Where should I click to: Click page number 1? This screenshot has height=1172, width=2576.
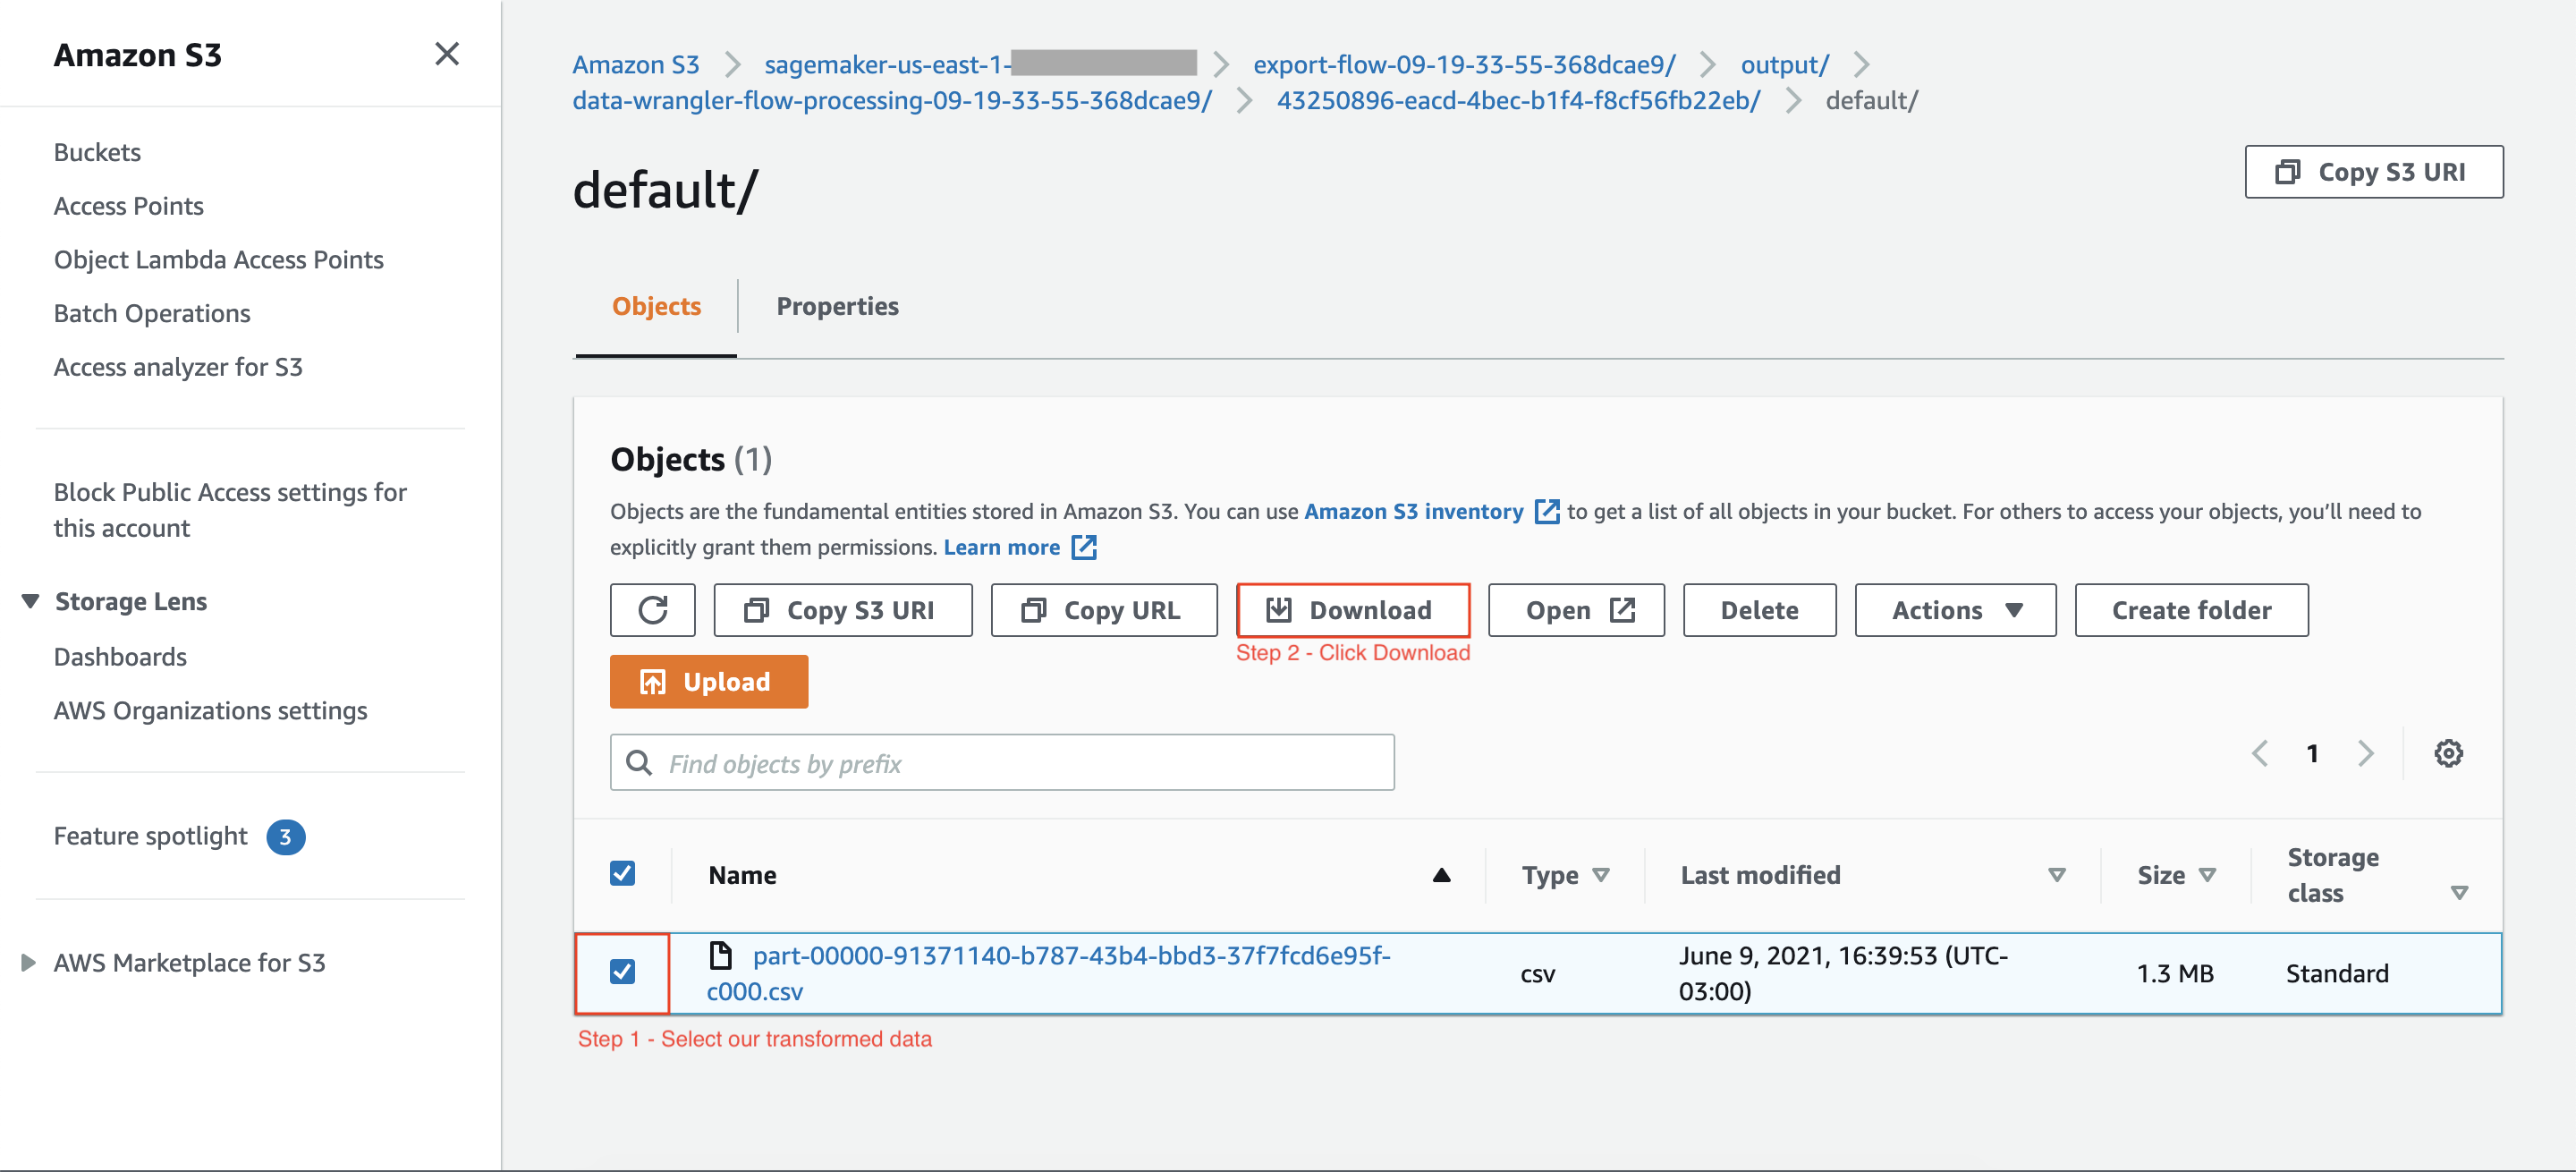pos(2312,753)
